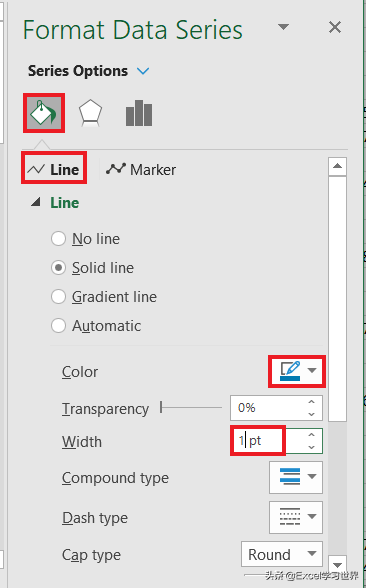Open the line Color picker button

pos(297,371)
